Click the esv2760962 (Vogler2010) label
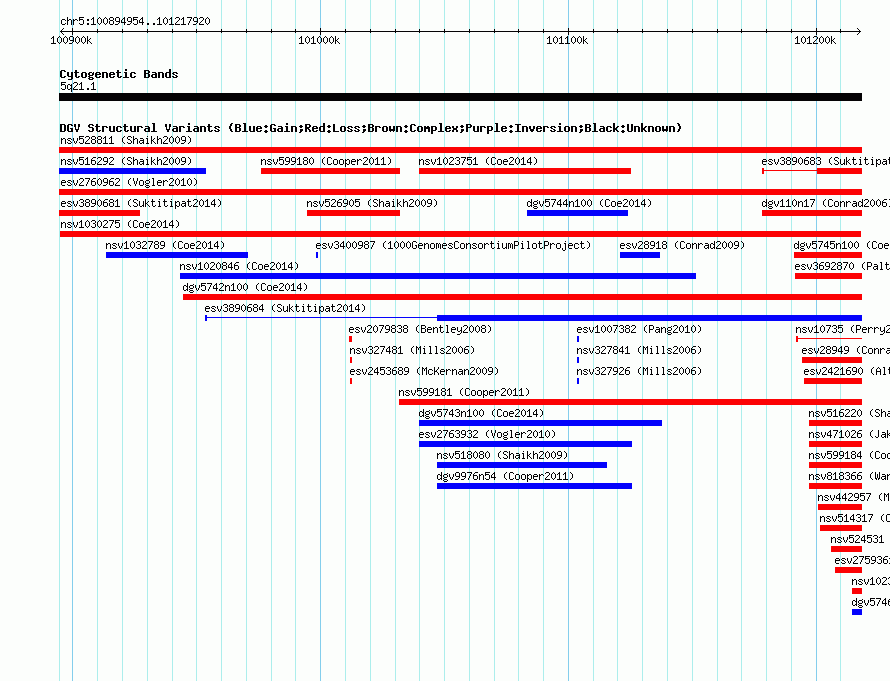890x681 pixels. coord(129,182)
